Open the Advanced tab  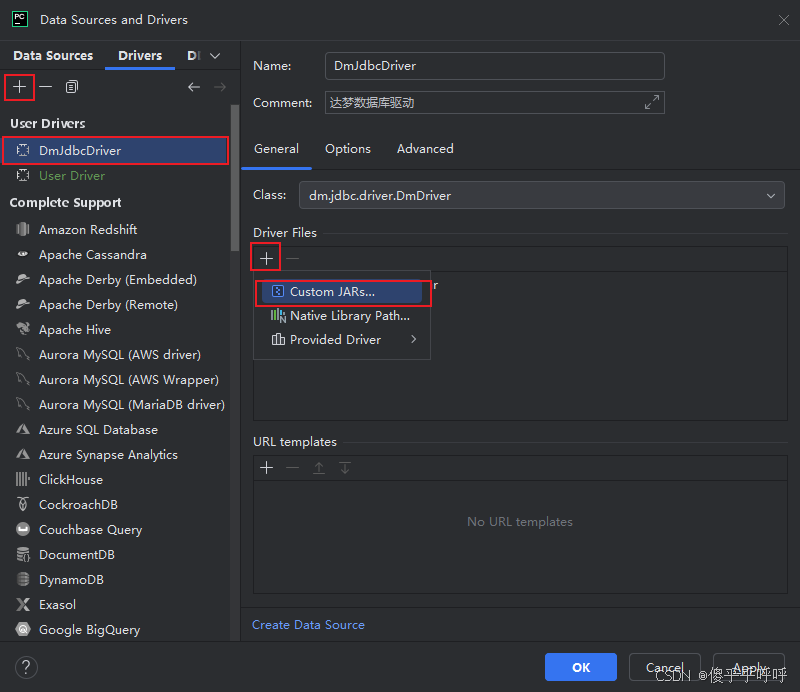425,149
